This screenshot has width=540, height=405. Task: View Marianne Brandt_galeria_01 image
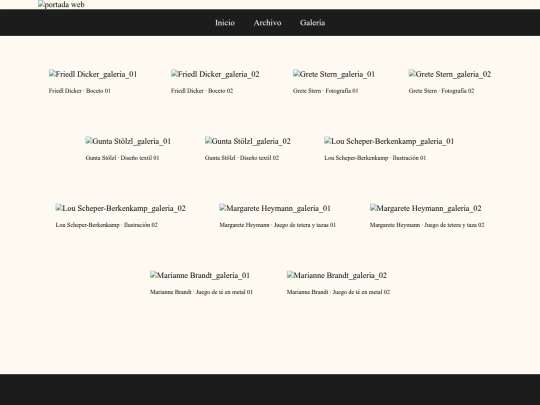pos(200,275)
